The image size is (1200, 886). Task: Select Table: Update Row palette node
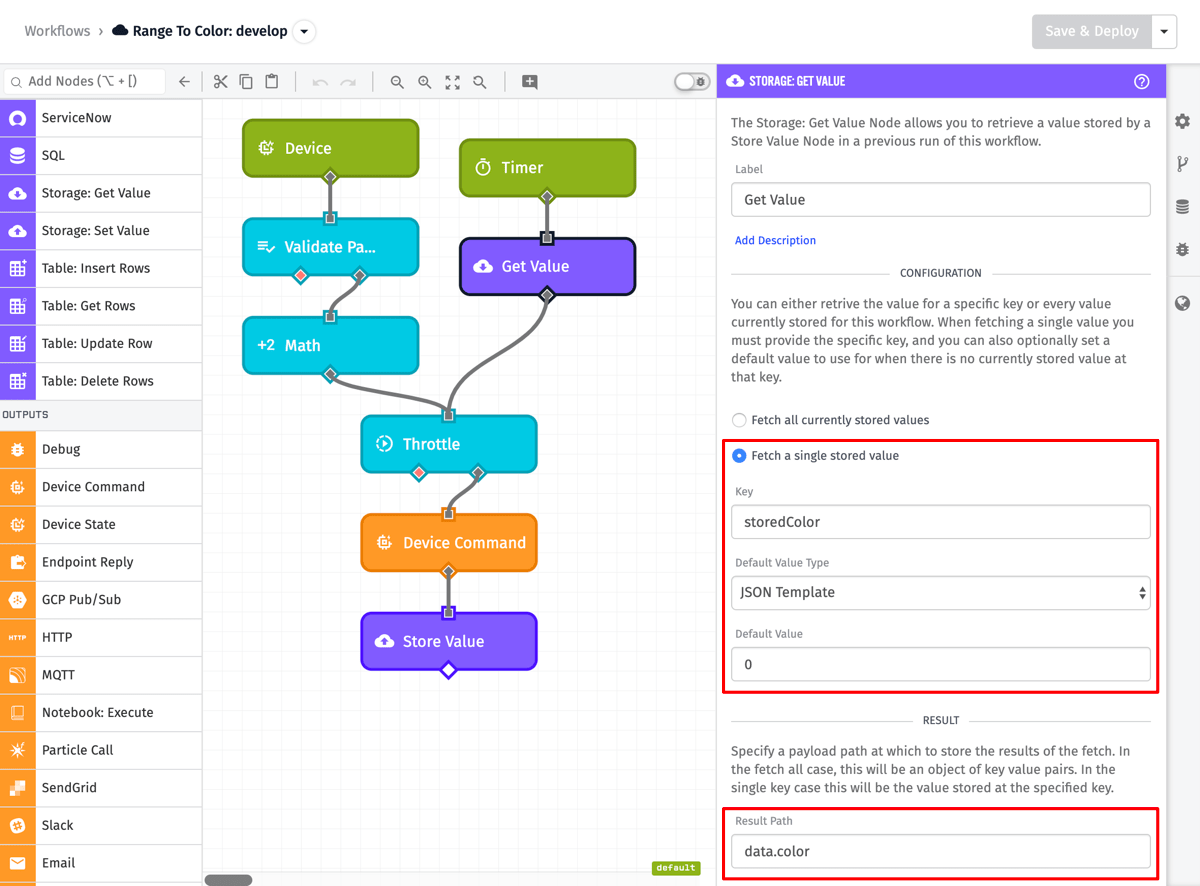click(x=101, y=343)
